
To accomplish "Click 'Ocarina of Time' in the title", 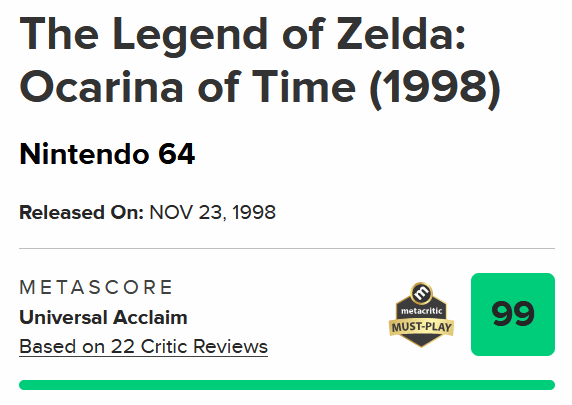I will pyautogui.click(x=188, y=88).
